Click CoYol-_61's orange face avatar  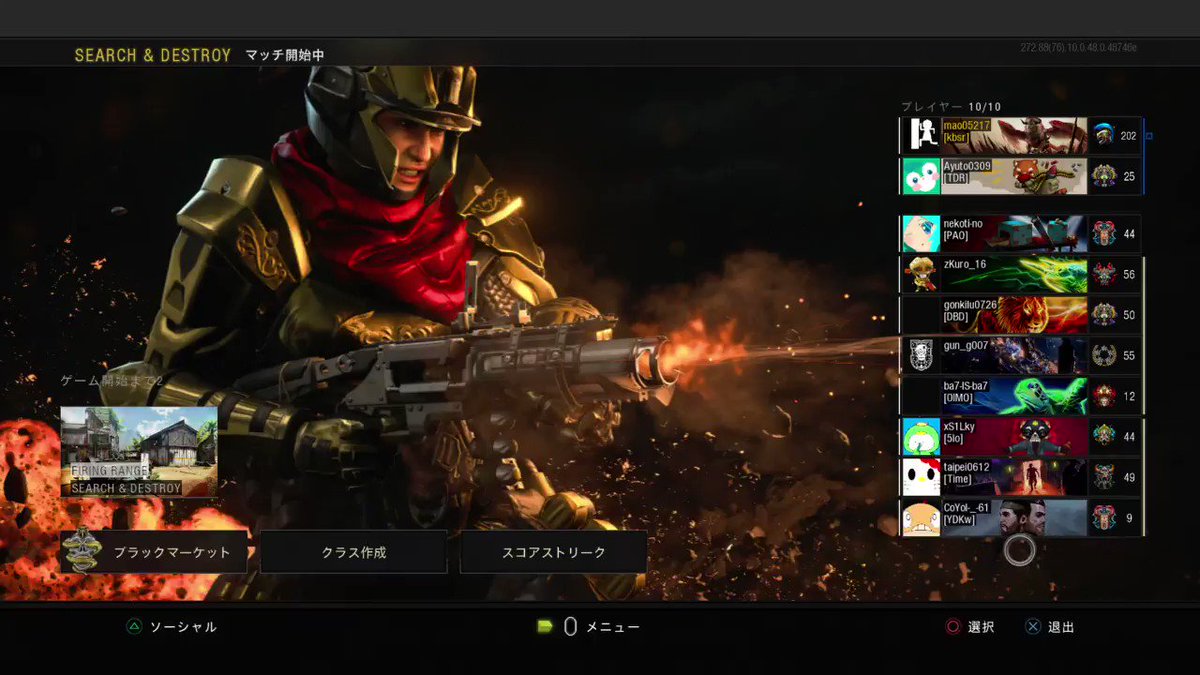tap(921, 518)
